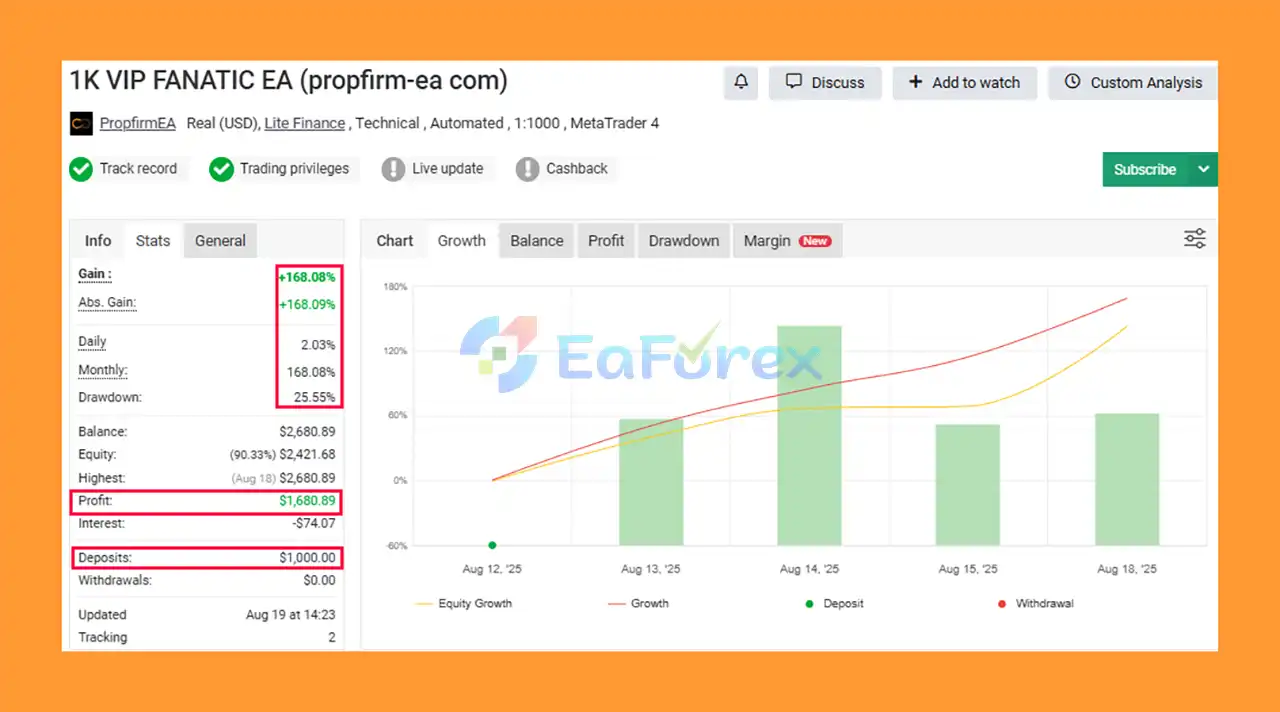This screenshot has height=712, width=1280.
Task: Toggle the Deposit legend marker
Action: [x=833, y=604]
